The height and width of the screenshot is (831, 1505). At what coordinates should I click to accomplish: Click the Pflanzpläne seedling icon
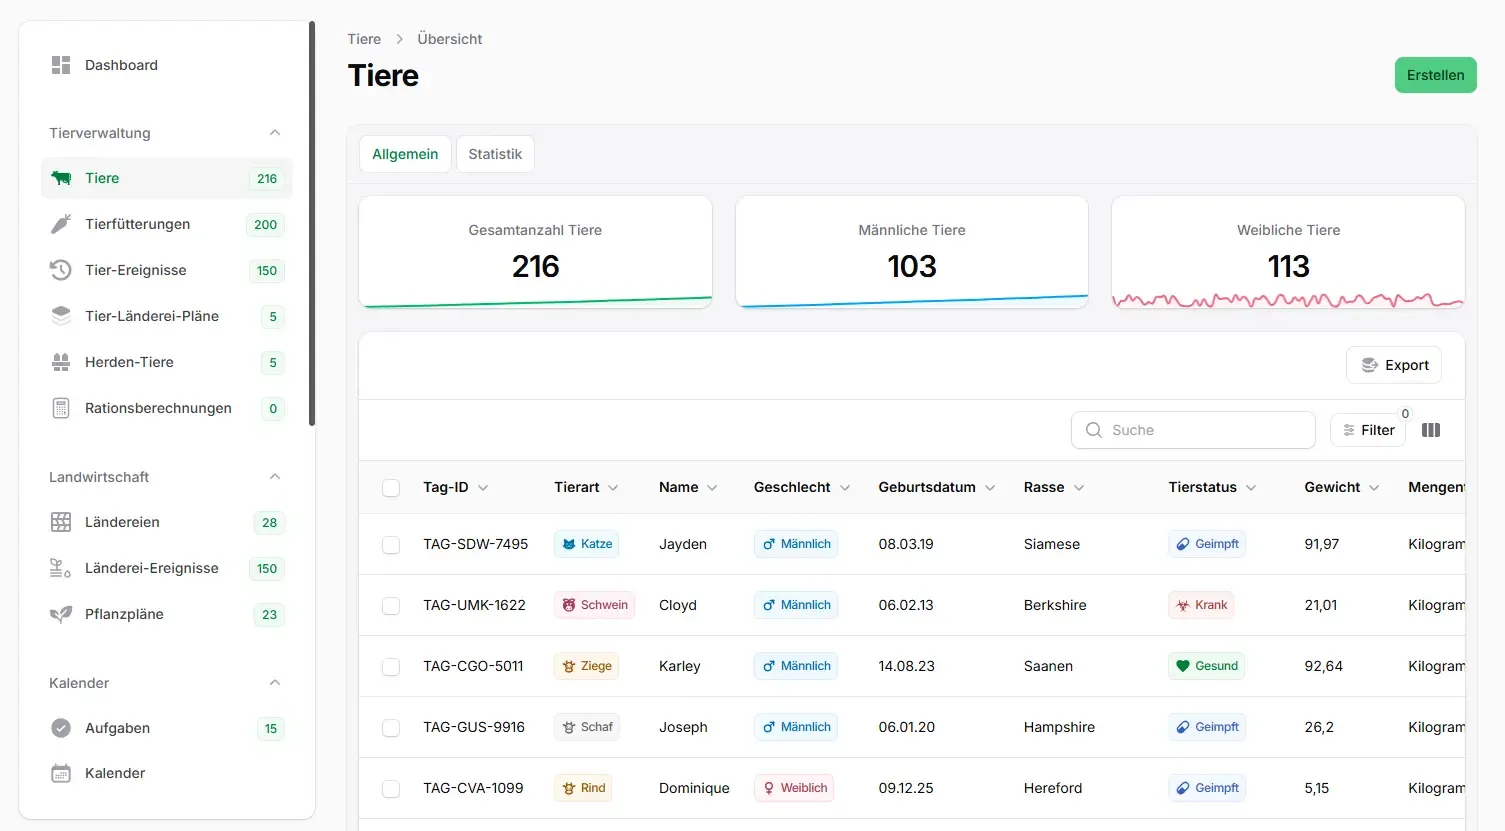click(61, 614)
